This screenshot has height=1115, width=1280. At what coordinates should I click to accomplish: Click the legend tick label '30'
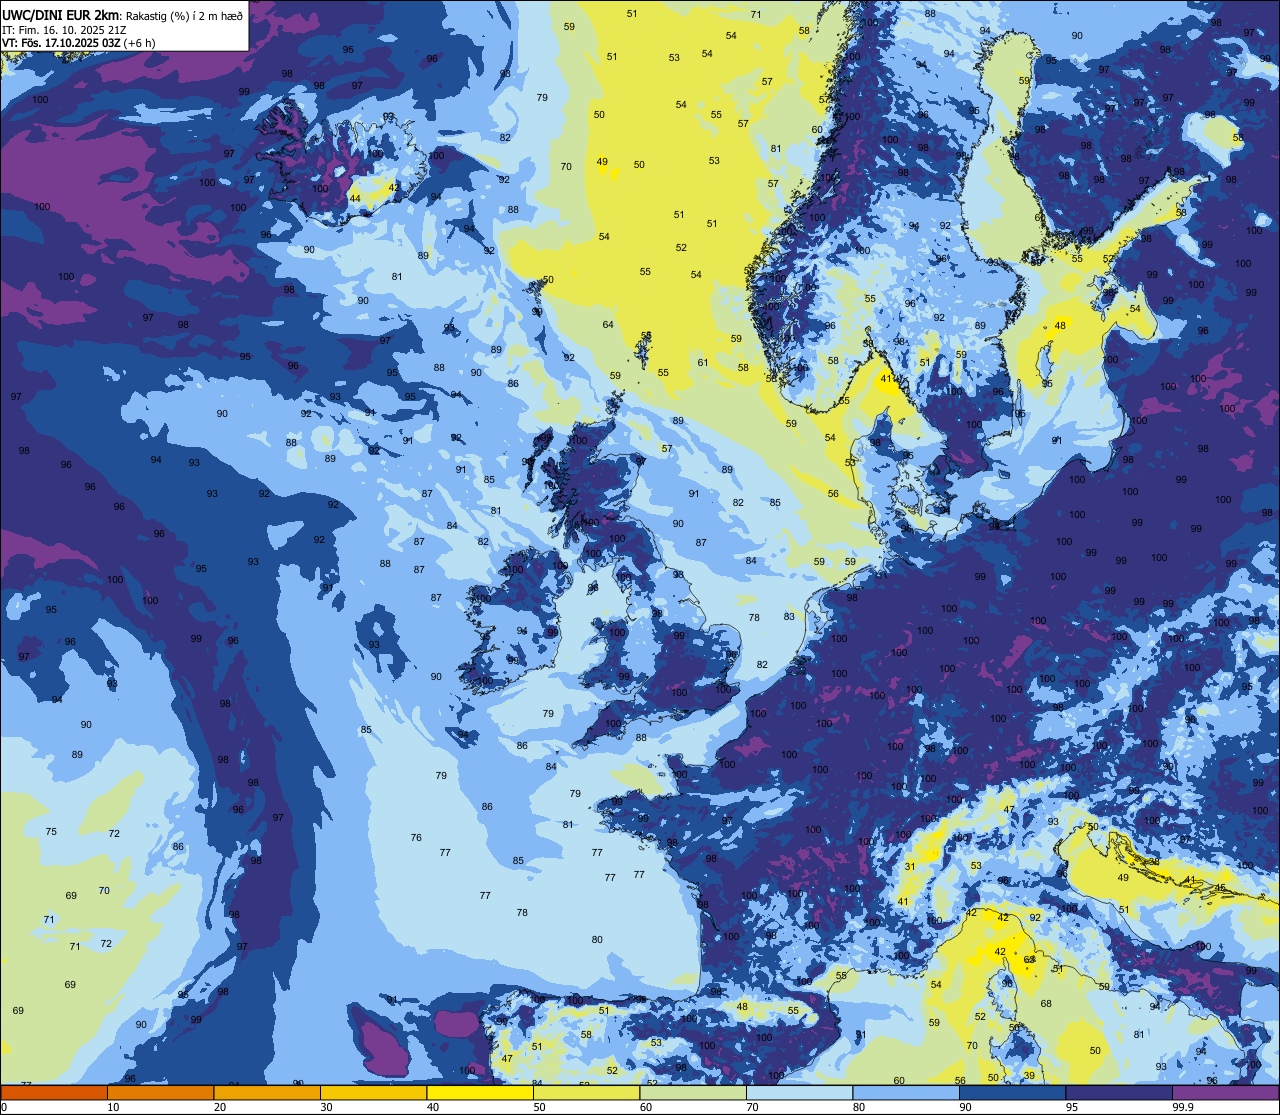[x=326, y=1107]
